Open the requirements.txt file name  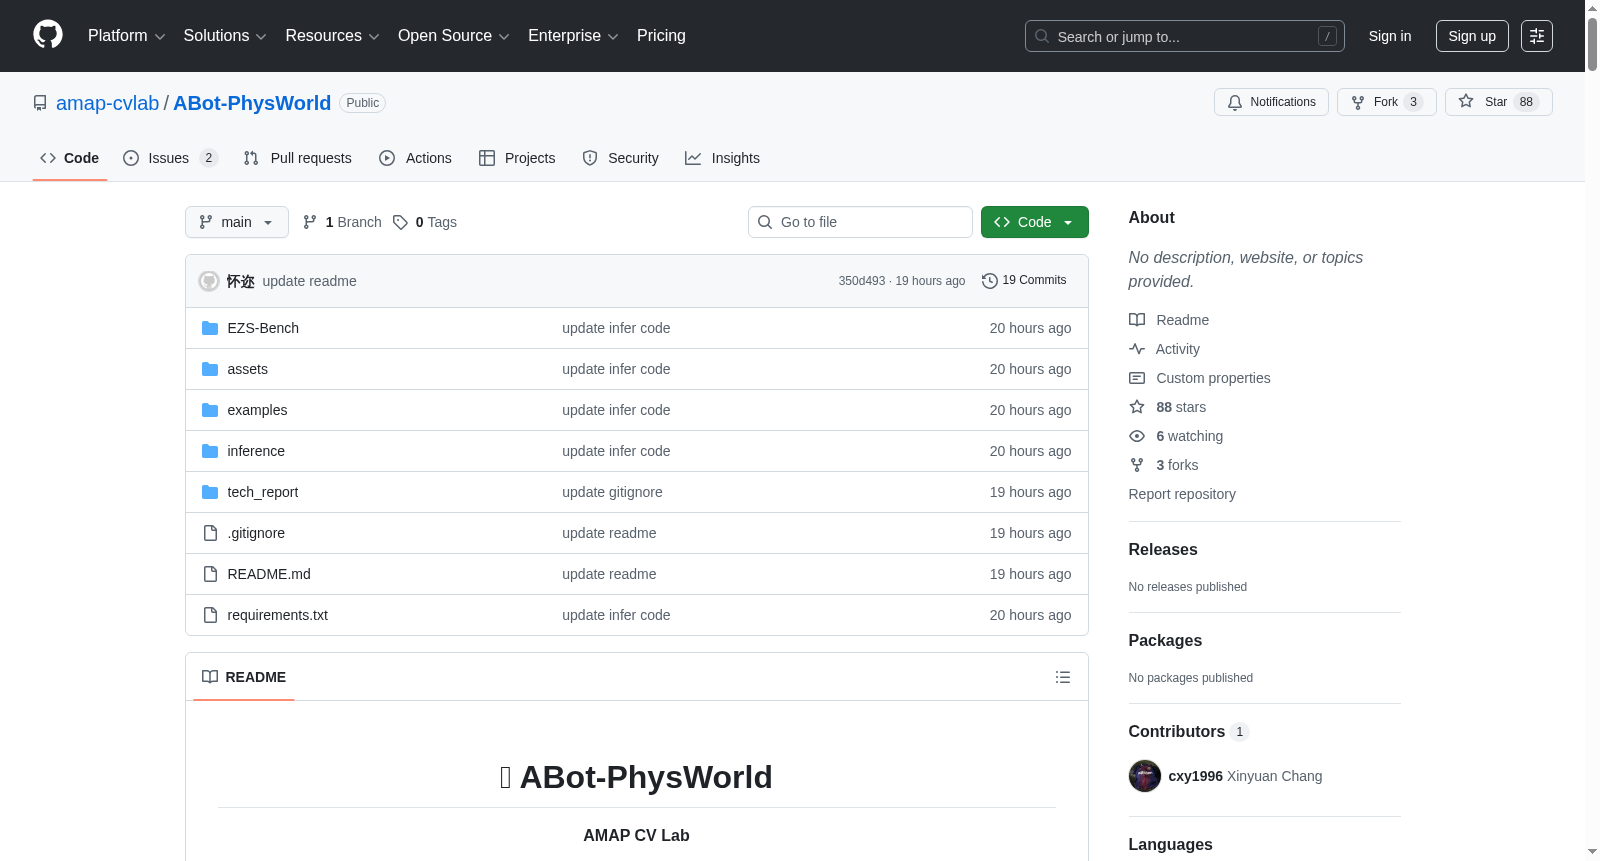[x=278, y=615]
